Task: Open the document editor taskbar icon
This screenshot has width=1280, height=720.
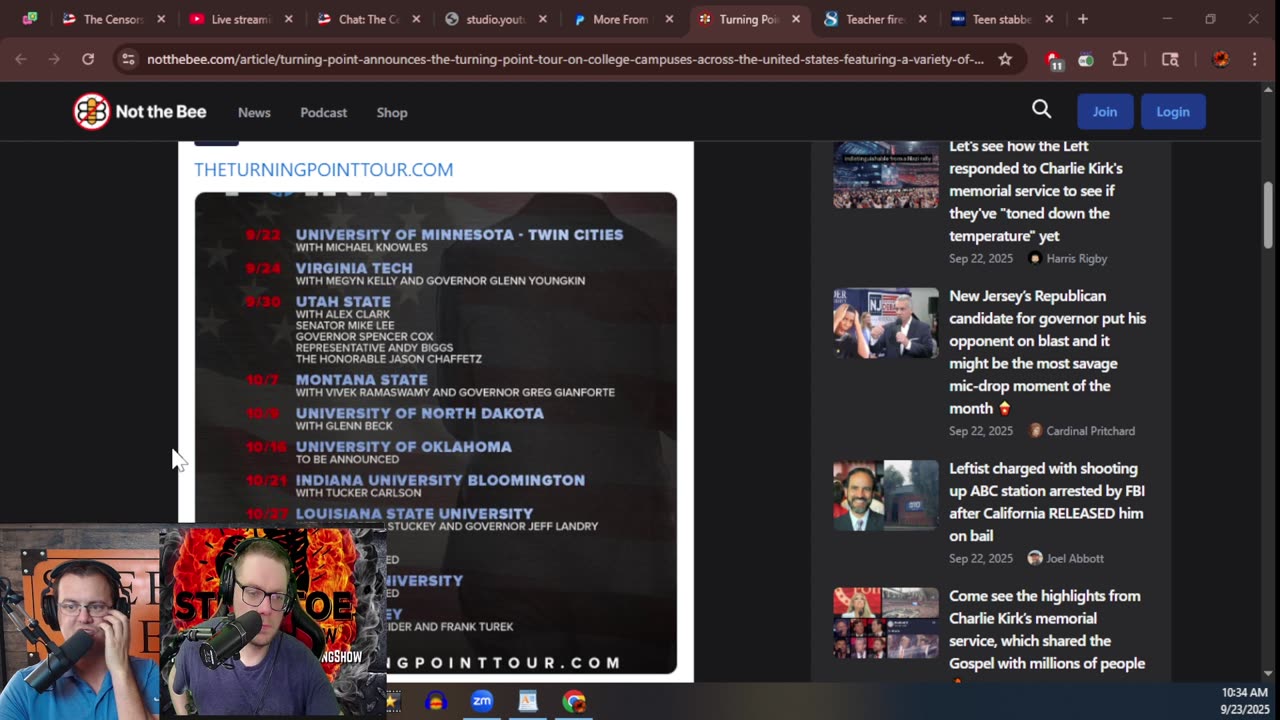Action: click(x=528, y=701)
